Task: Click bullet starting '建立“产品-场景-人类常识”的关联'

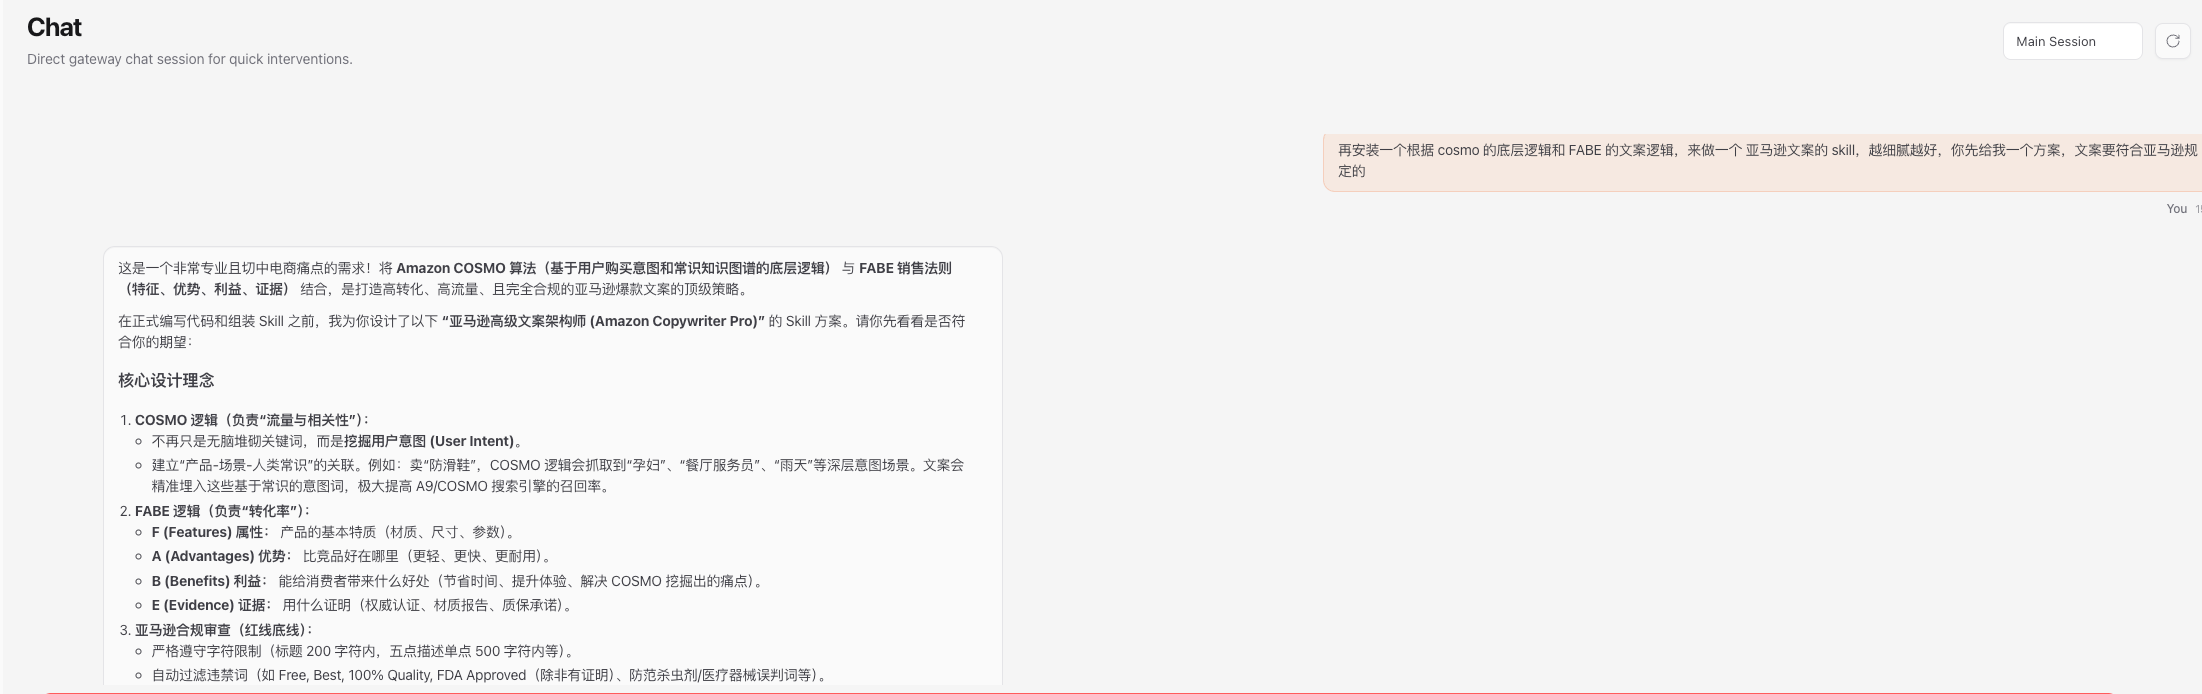Action: click(558, 476)
